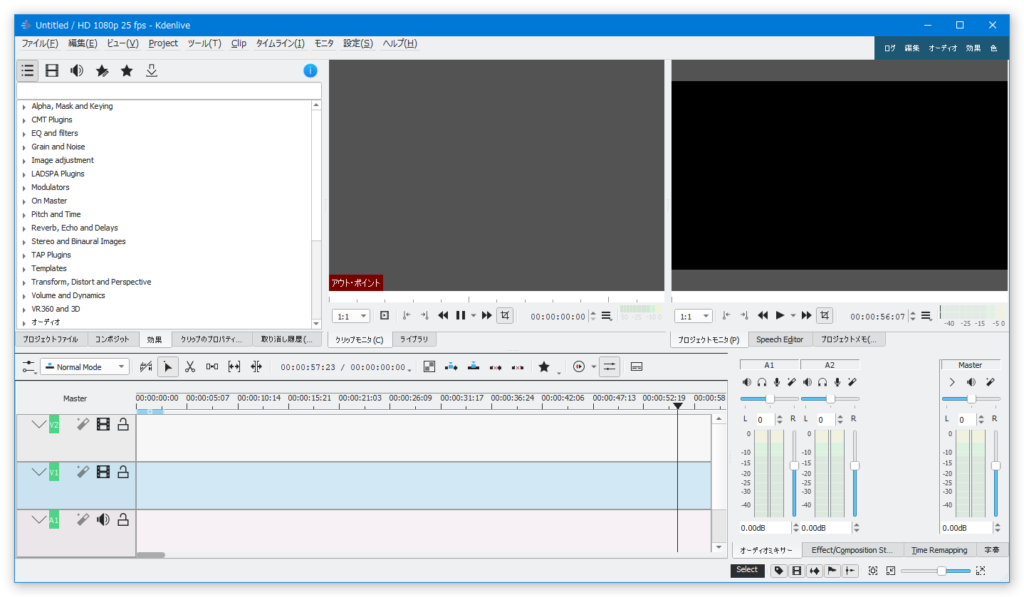Click the download new effects icon
1024x597 pixels.
(x=152, y=71)
